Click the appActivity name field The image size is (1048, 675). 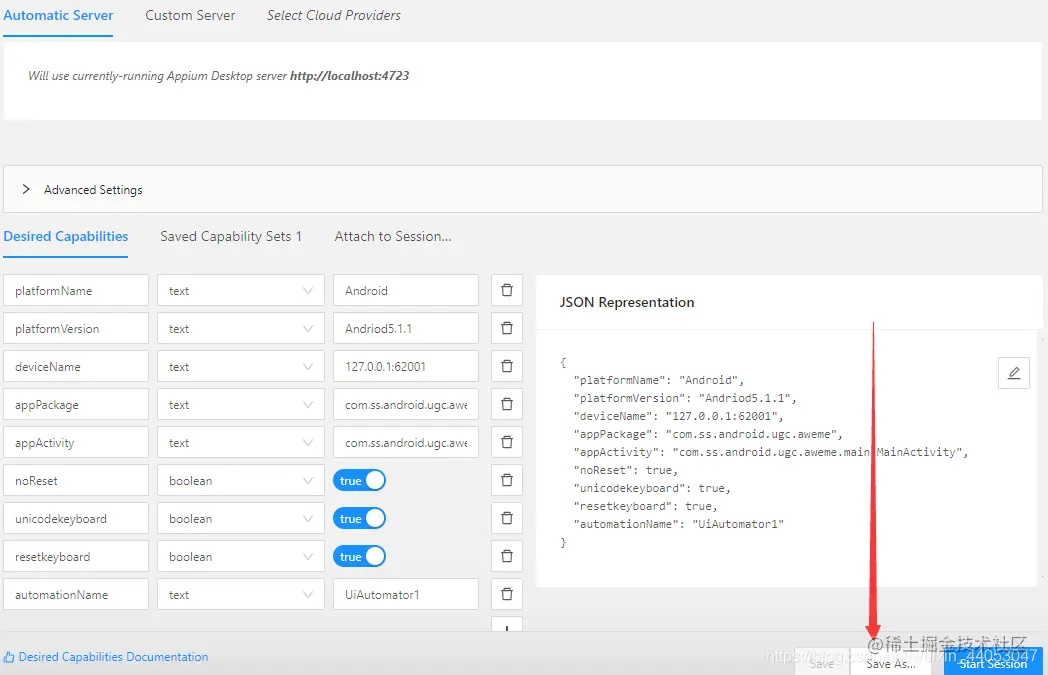point(76,442)
